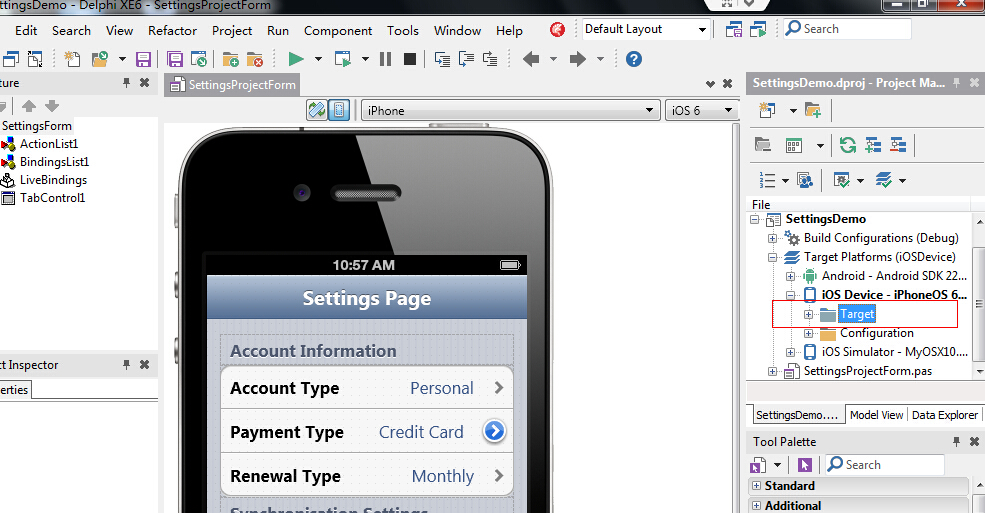Click the Save desktop layout icon

[734, 29]
